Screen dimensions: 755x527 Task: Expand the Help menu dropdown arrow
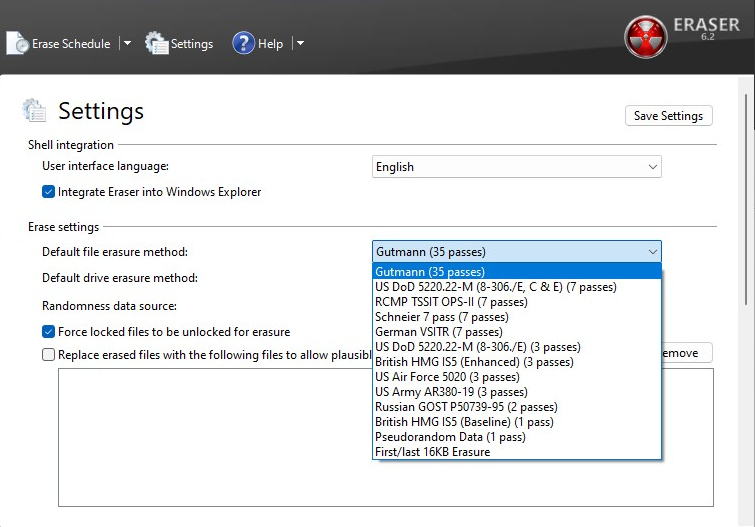300,43
